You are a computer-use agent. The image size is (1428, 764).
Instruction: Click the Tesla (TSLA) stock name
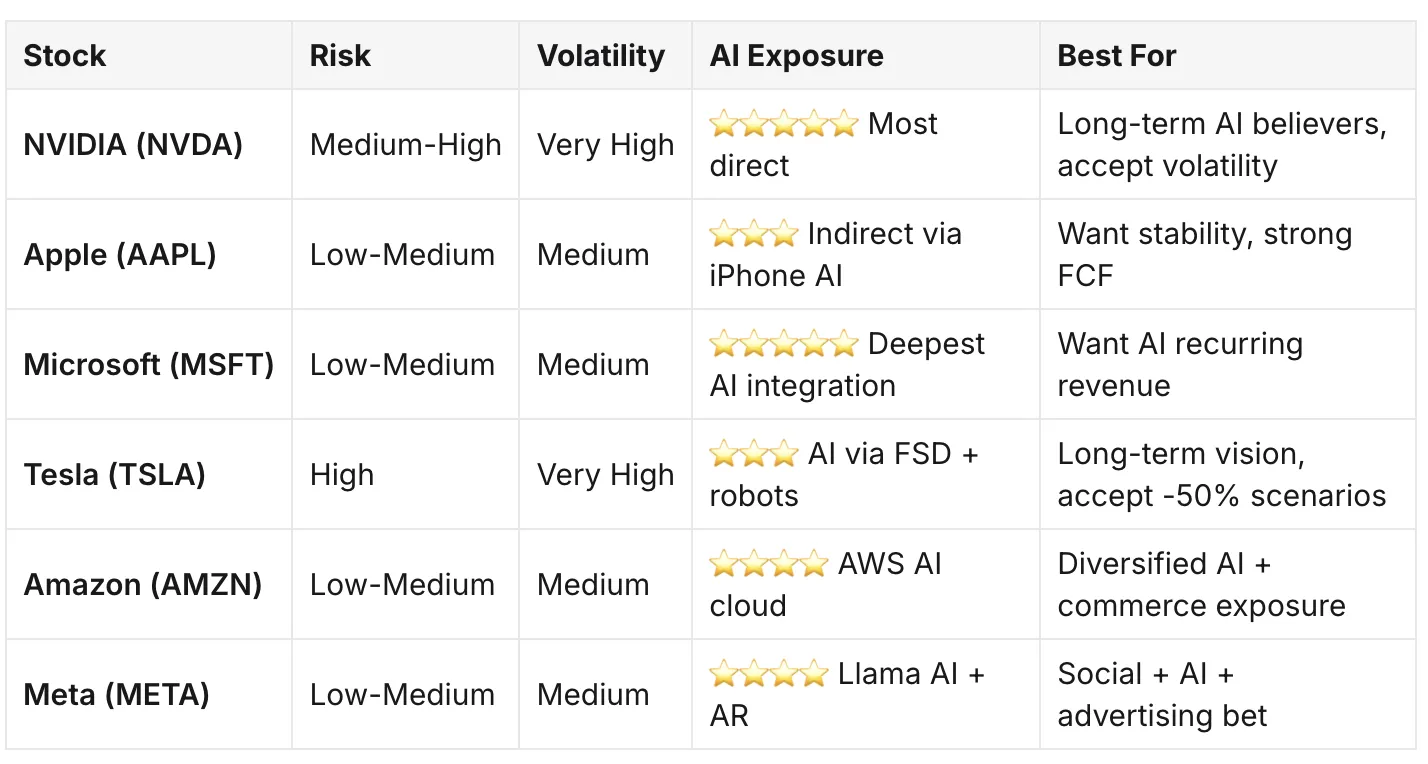click(x=115, y=475)
